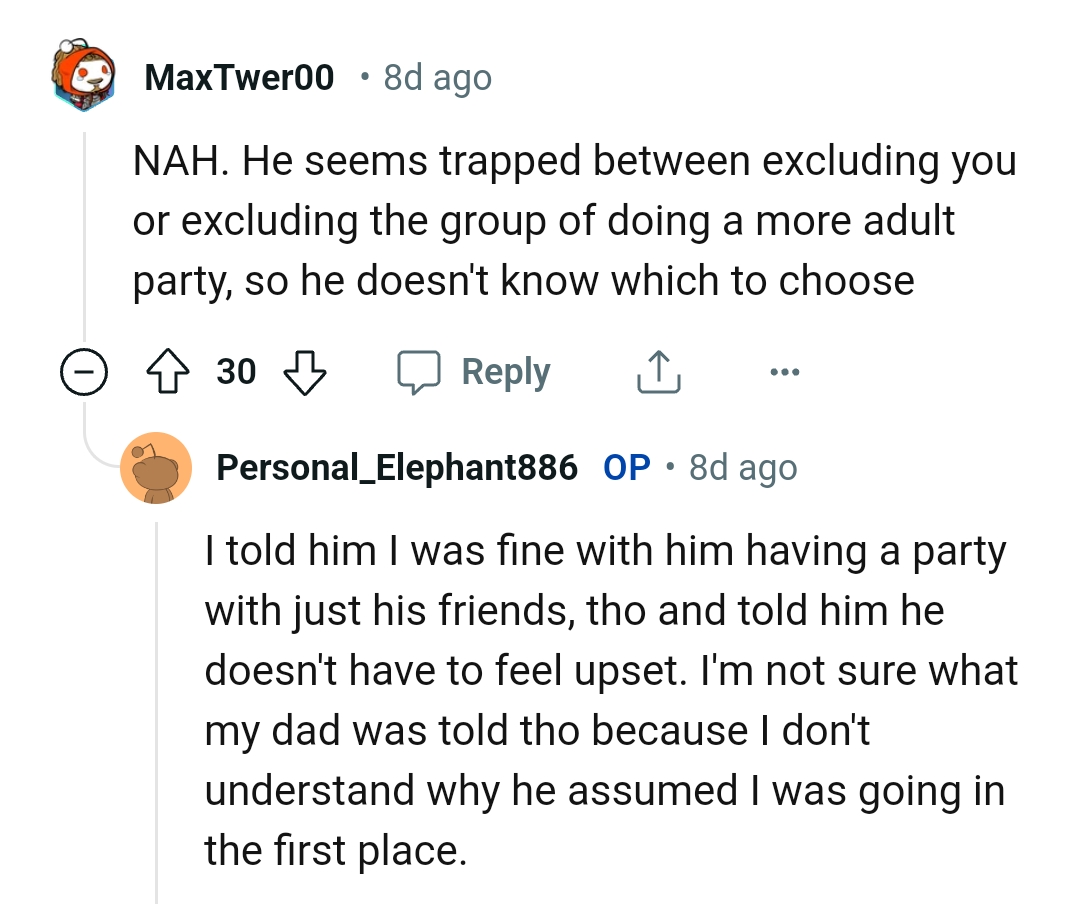This screenshot has width=1080, height=904.
Task: Open the three-dot more options menu
Action: [x=785, y=372]
